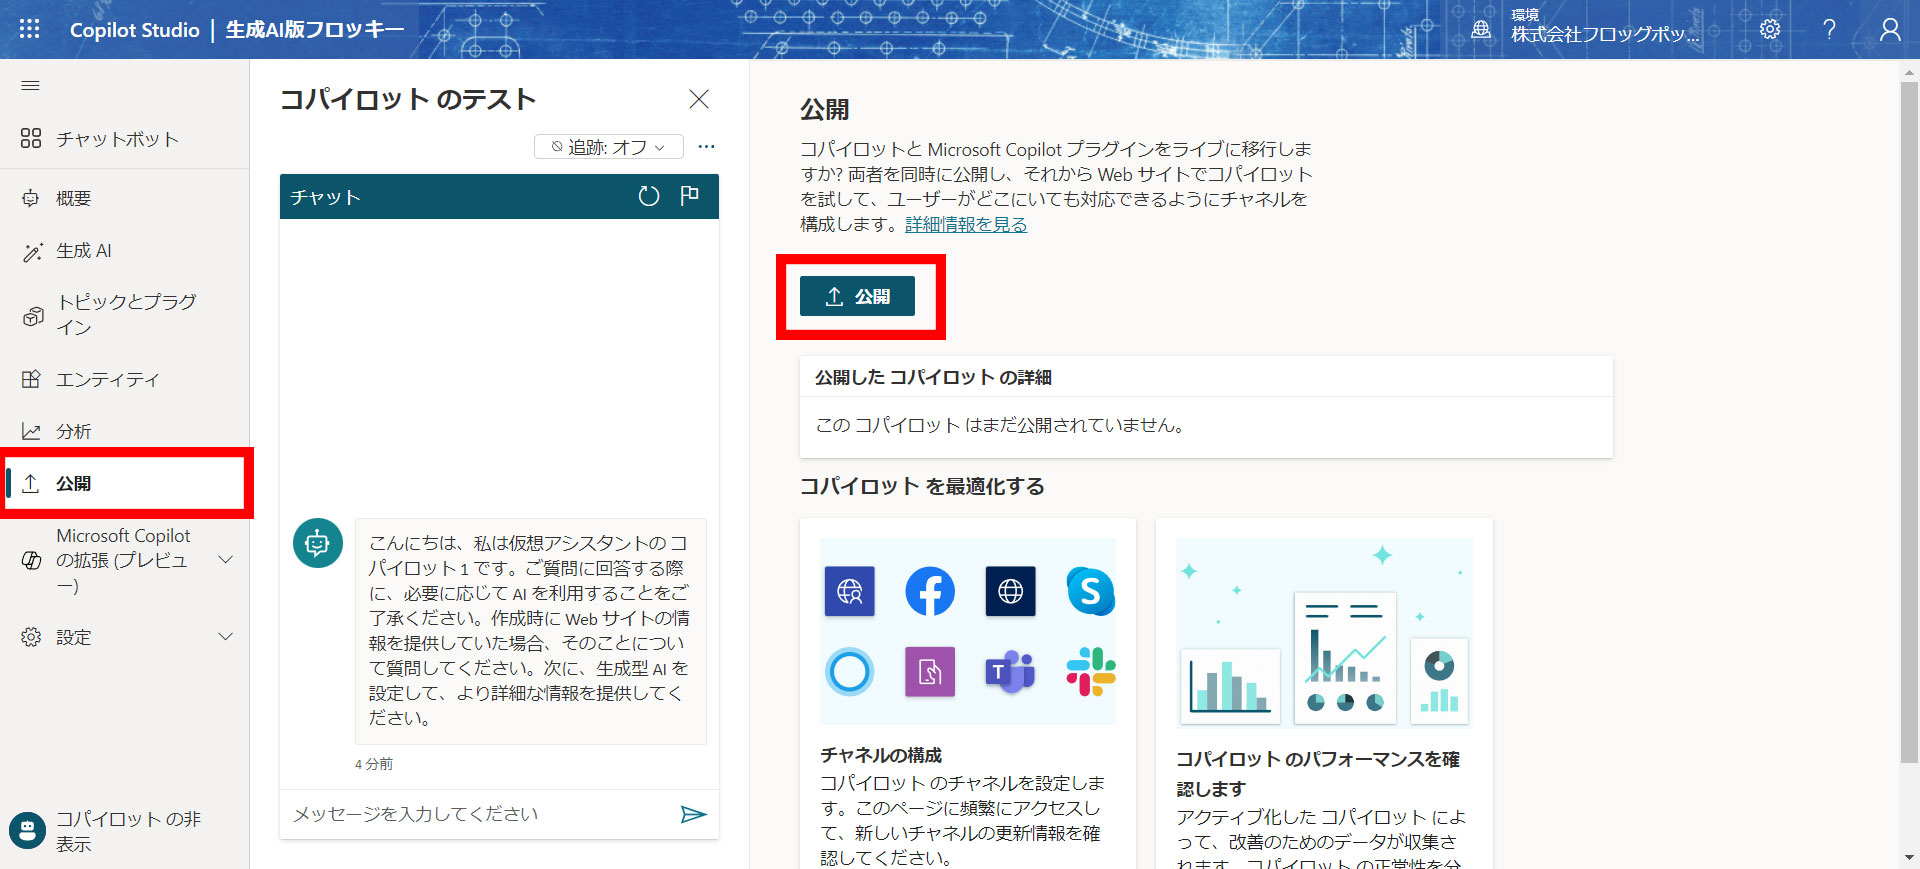Click the Copilot Studio title
The image size is (1920, 869).
click(135, 30)
